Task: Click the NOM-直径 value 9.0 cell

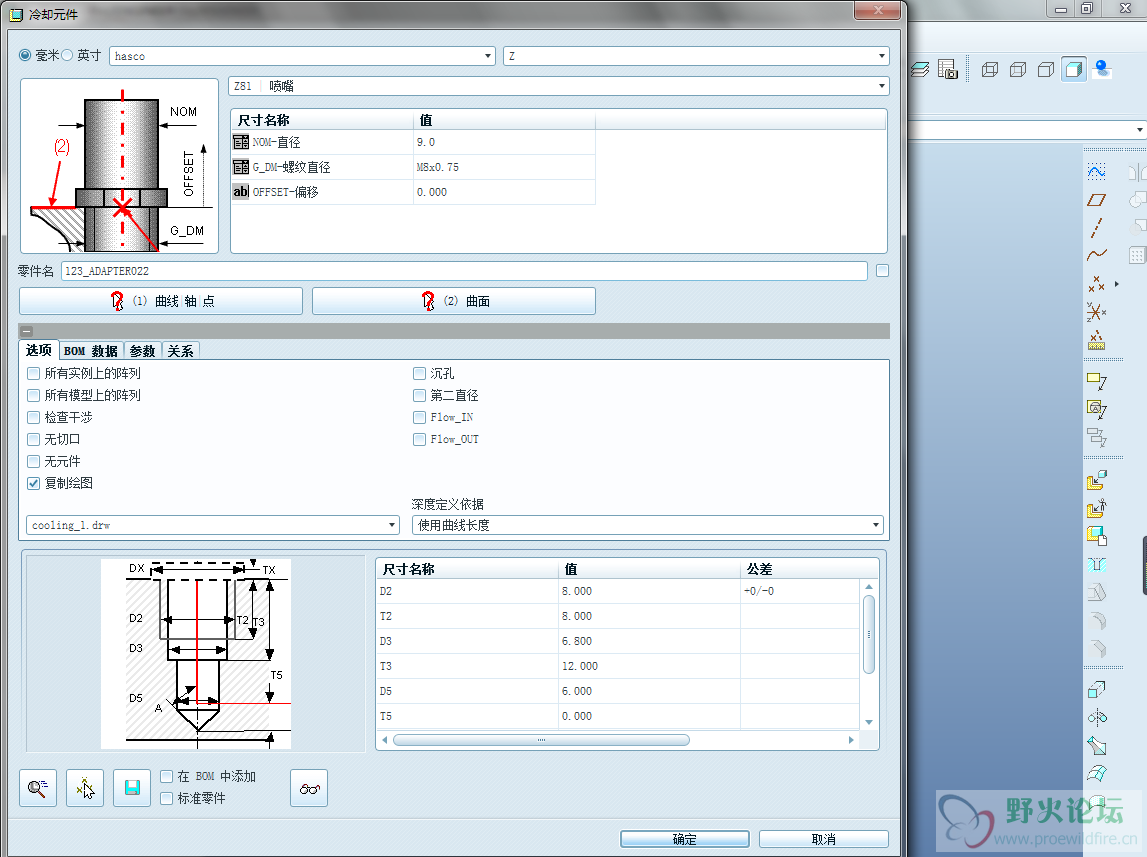Action: click(x=504, y=143)
